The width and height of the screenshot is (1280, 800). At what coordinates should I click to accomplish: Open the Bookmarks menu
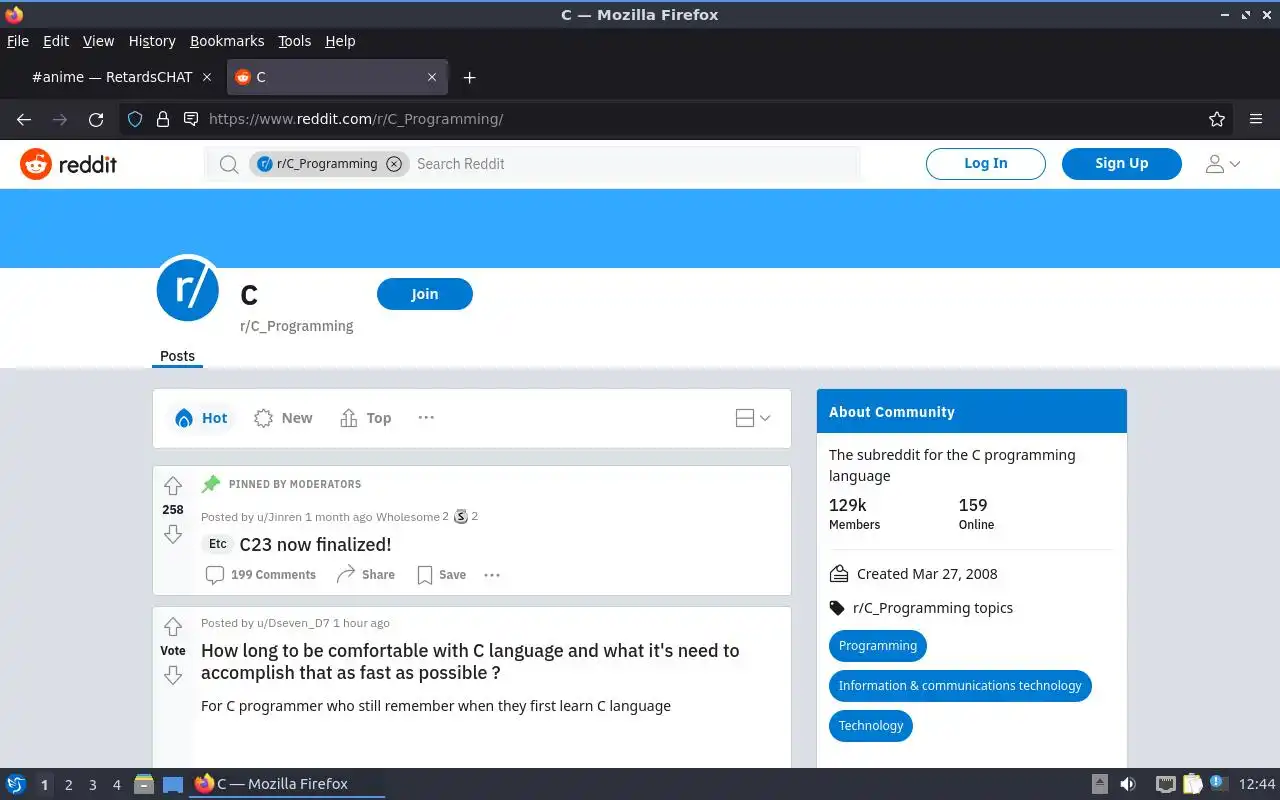[x=227, y=41]
